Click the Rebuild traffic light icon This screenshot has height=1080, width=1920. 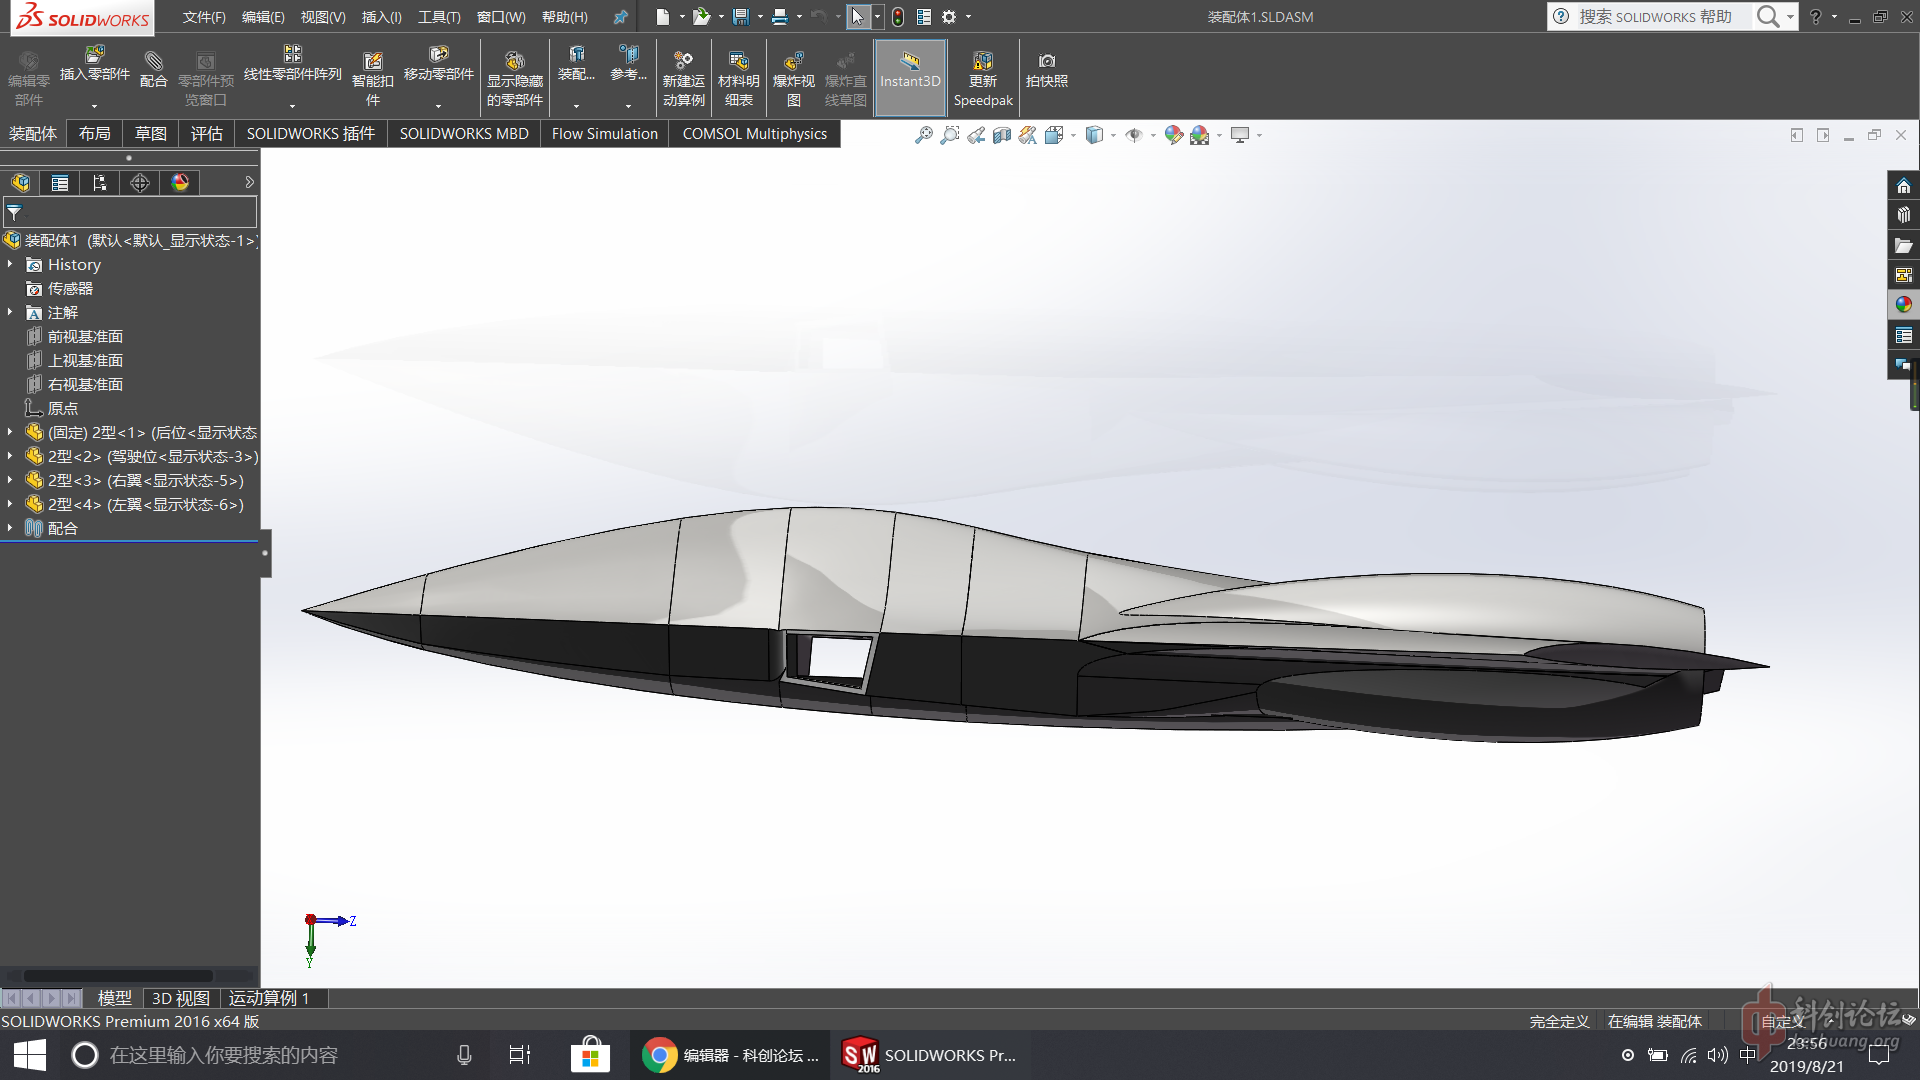point(898,17)
